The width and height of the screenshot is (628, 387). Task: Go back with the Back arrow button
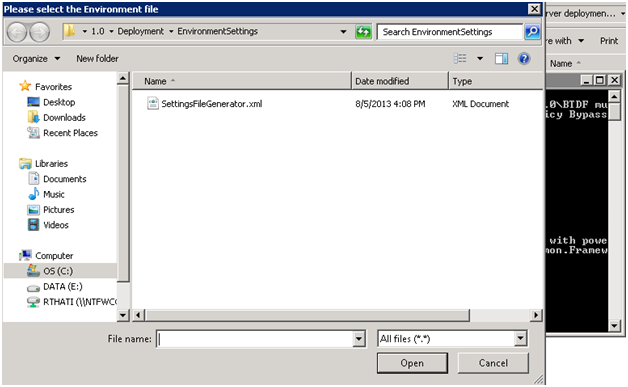[17, 32]
